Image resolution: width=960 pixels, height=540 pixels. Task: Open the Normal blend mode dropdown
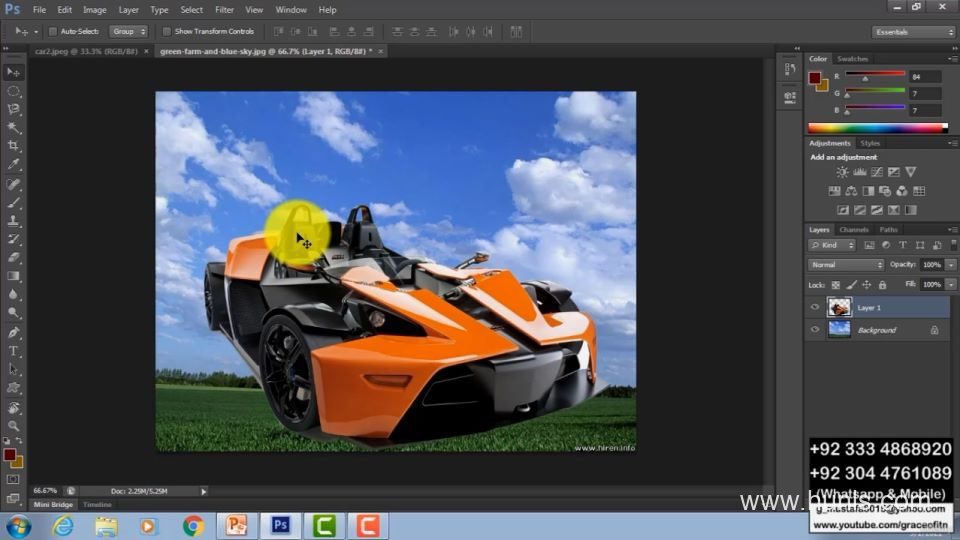pos(846,265)
